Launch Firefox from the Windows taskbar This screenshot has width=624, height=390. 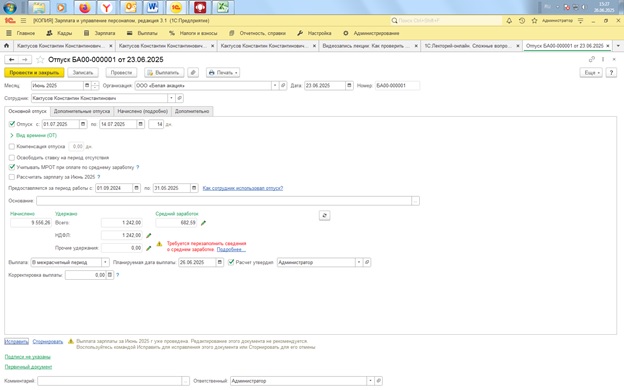click(x=84, y=7)
